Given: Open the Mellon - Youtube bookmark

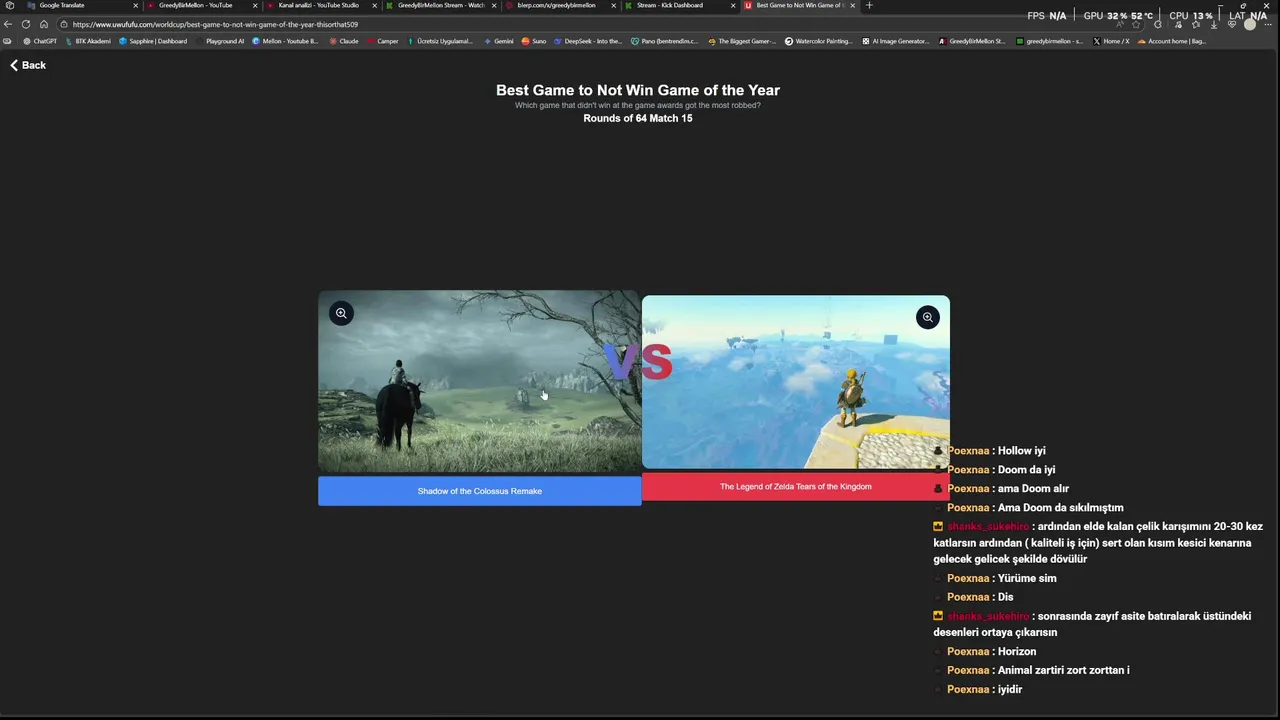Looking at the screenshot, I should (x=285, y=41).
